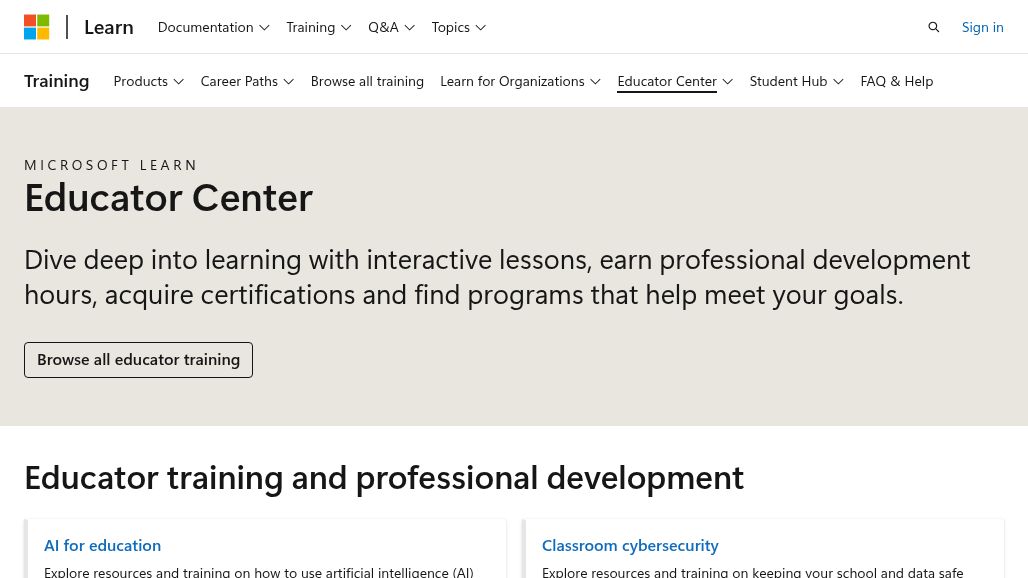Open FAQ & Help page
Viewport: 1028px width, 578px height.
coord(896,81)
